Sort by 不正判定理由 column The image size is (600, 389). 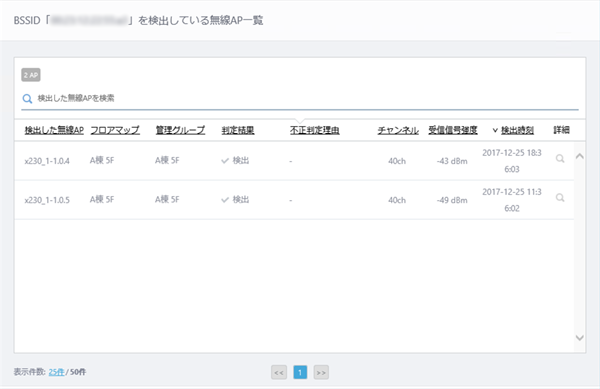tap(315, 130)
